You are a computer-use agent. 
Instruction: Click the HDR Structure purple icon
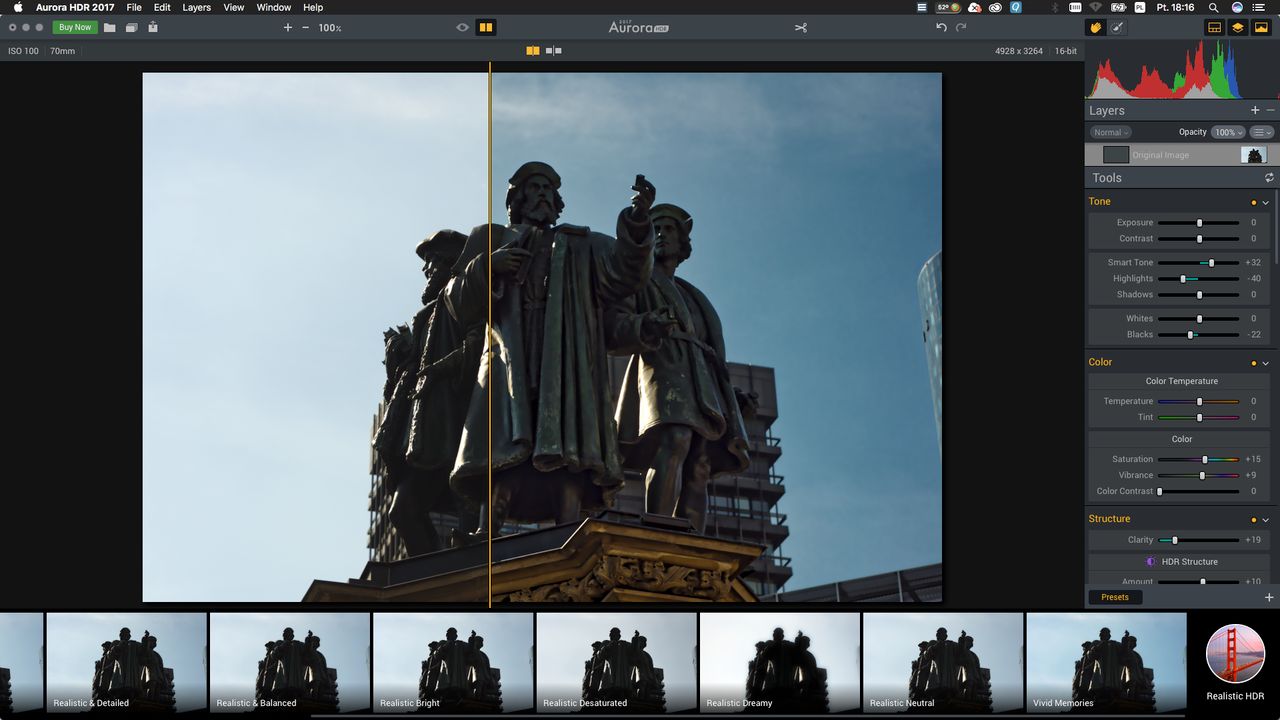point(1151,562)
